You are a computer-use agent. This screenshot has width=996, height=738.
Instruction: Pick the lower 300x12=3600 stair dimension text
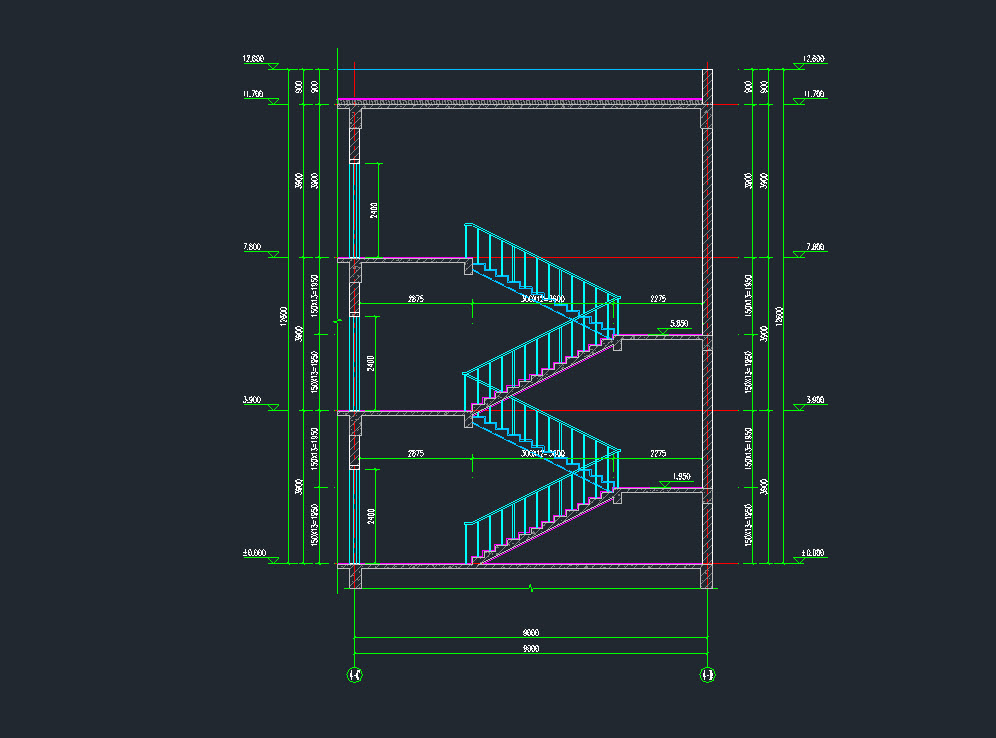point(543,453)
